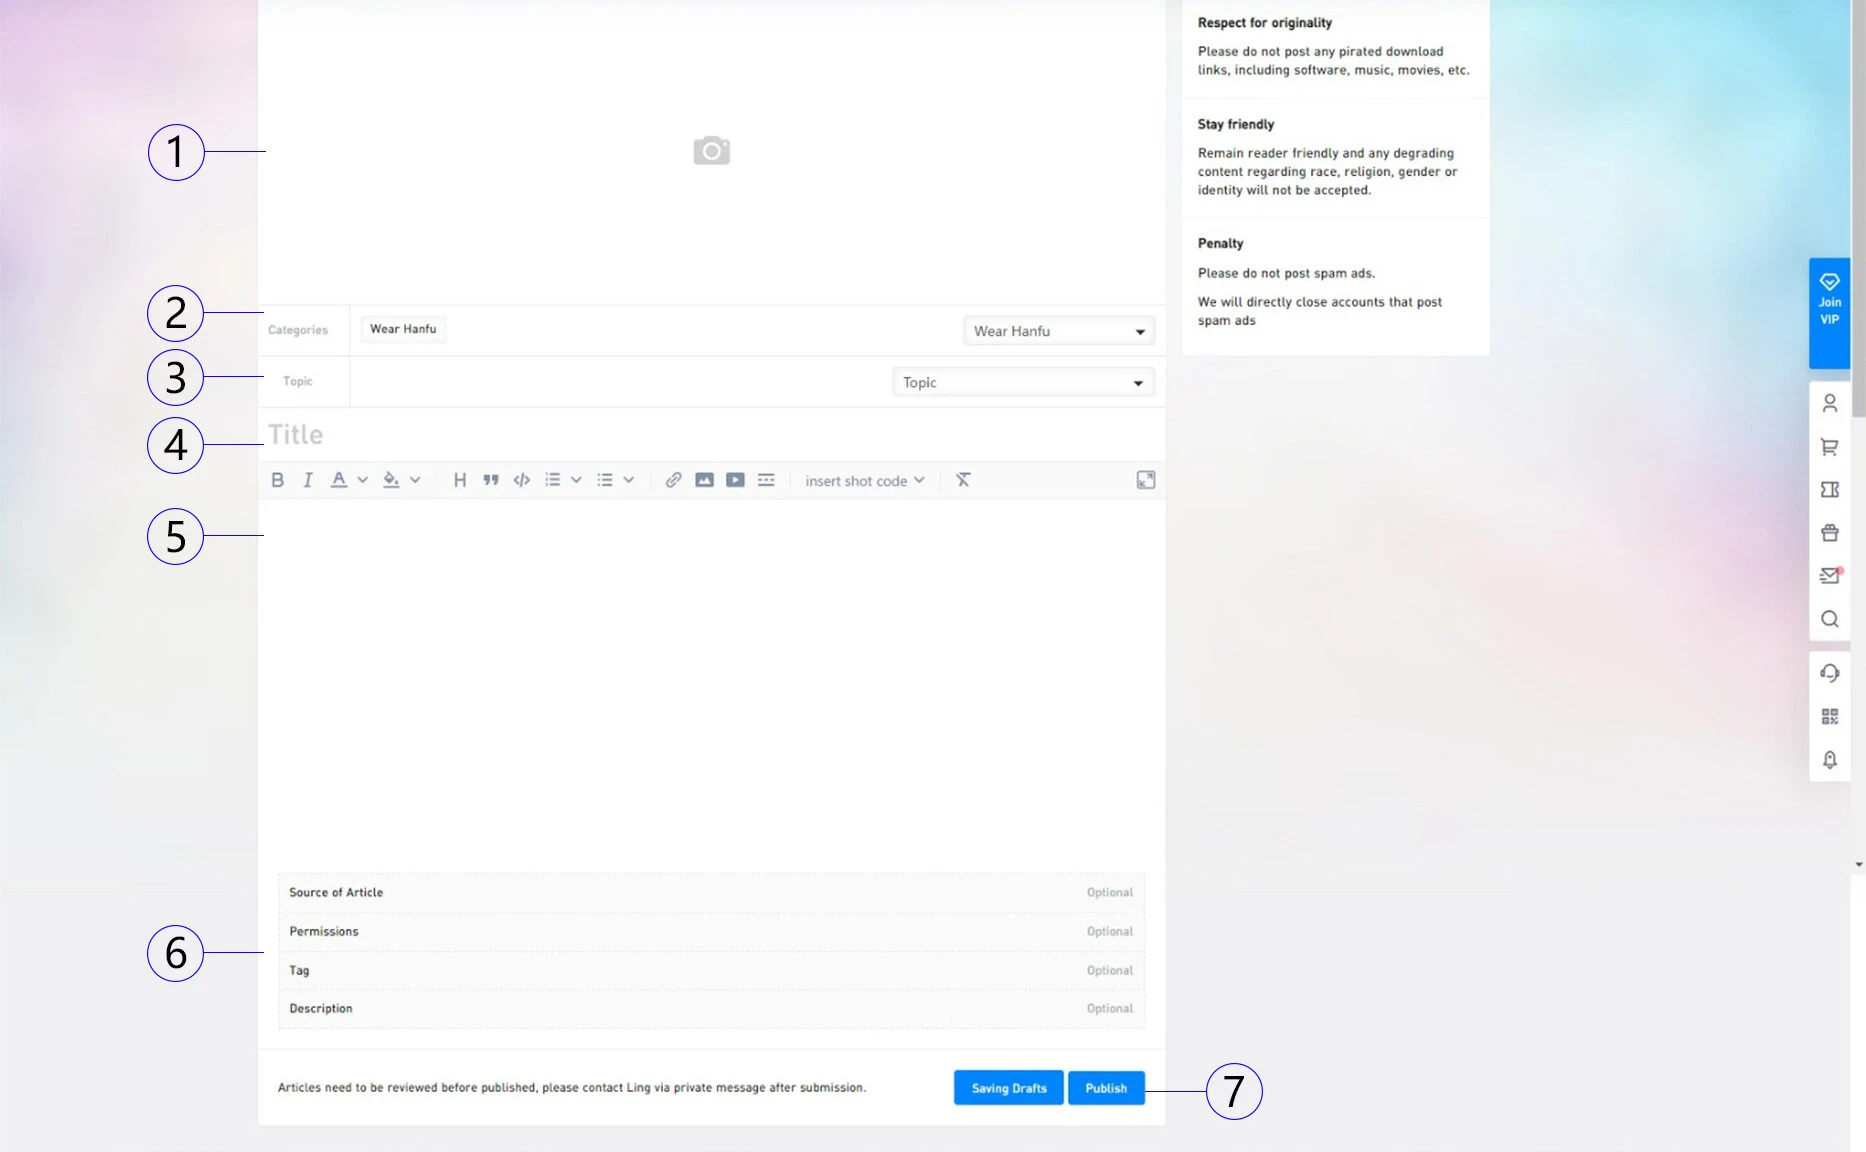Apply italic formatting
Viewport: 1866px width, 1152px height.
(308, 480)
